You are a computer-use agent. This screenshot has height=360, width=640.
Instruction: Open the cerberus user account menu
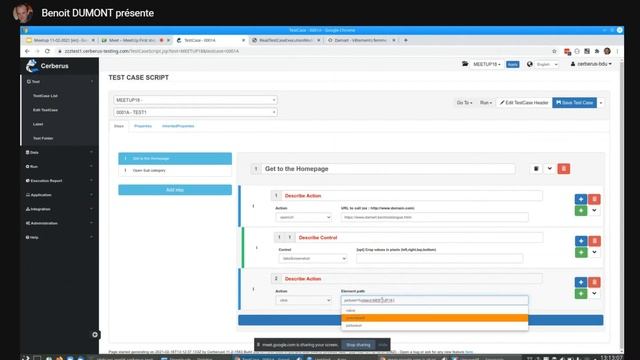pyautogui.click(x=591, y=64)
